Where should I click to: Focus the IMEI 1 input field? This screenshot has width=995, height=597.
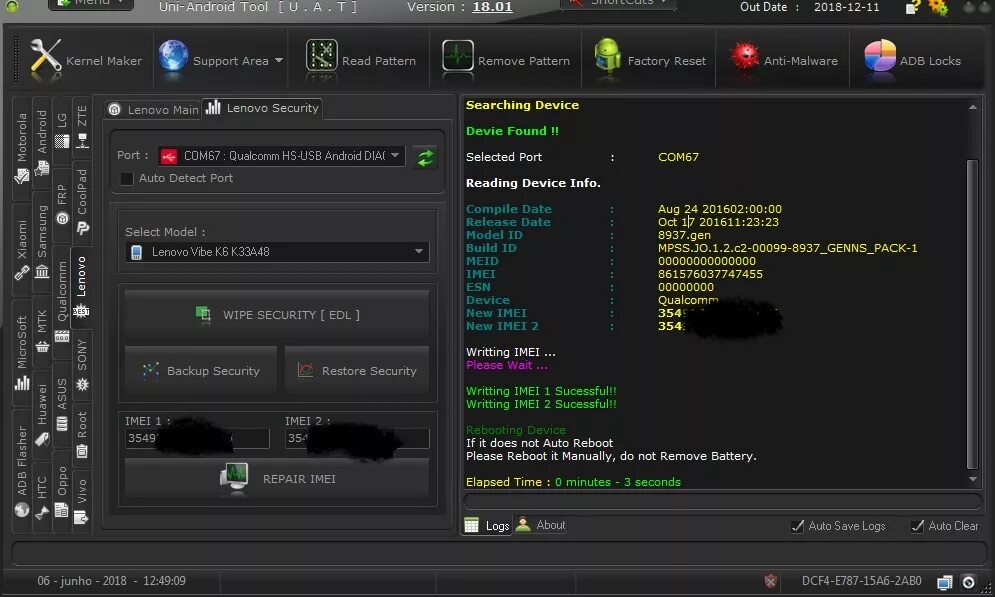(197, 438)
